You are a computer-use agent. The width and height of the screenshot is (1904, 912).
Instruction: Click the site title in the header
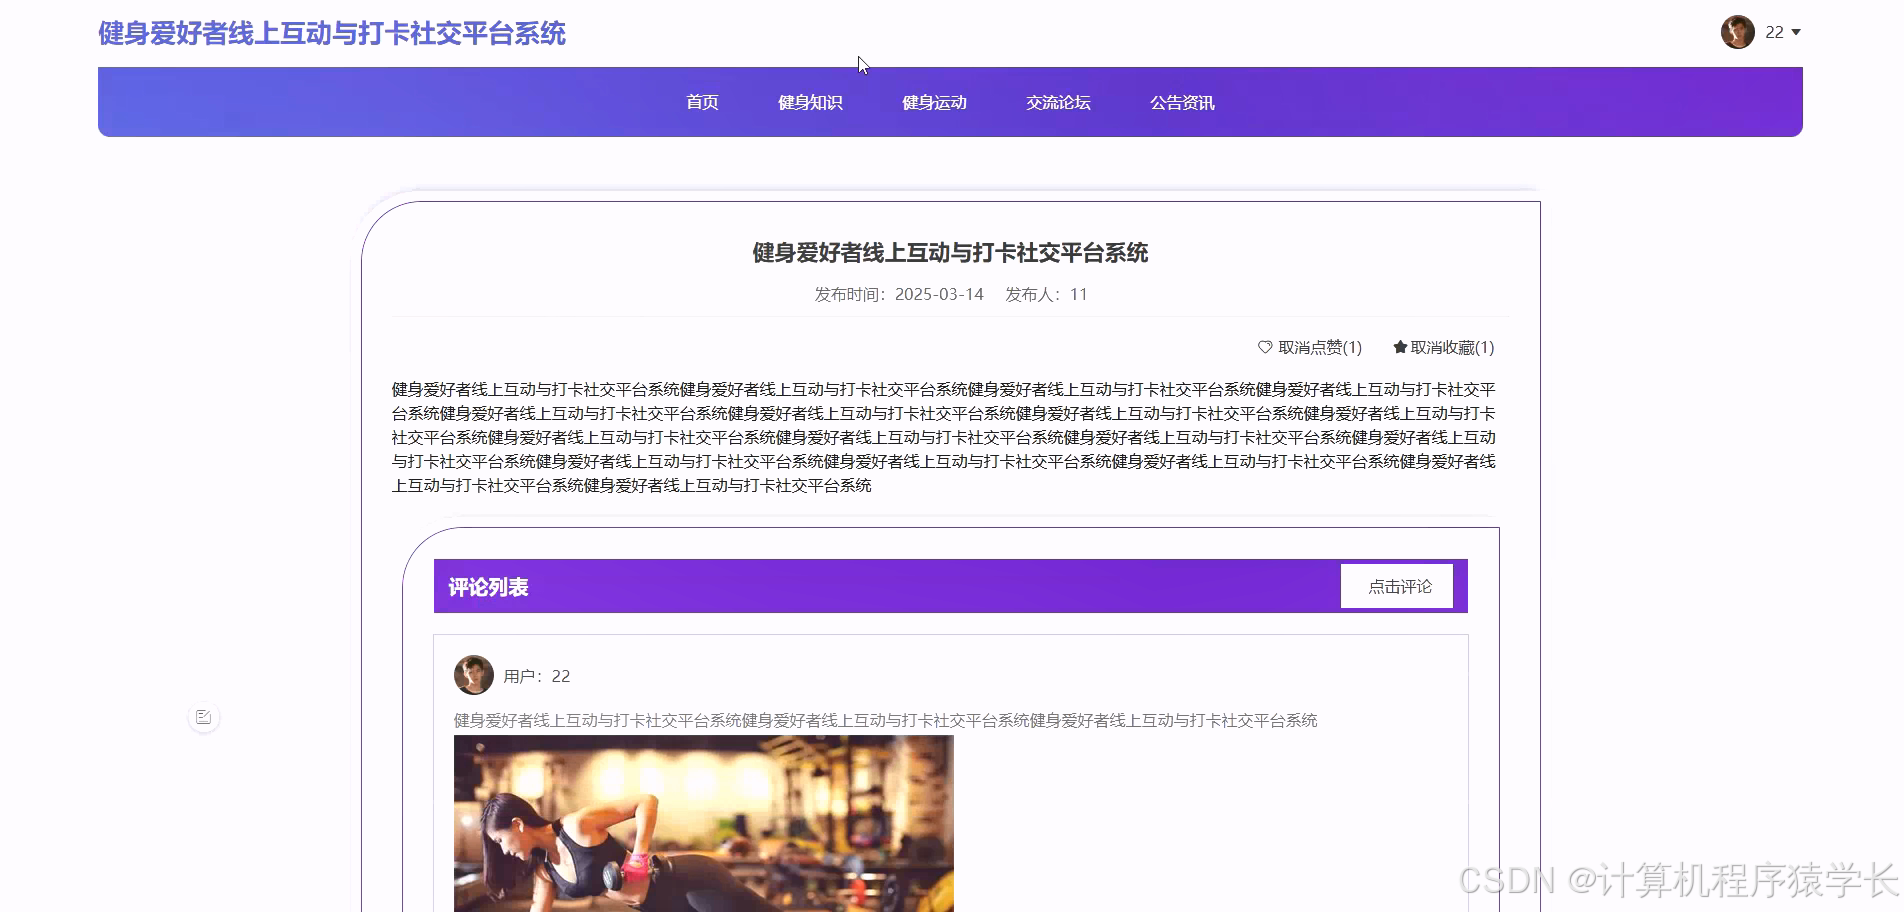pyautogui.click(x=332, y=33)
